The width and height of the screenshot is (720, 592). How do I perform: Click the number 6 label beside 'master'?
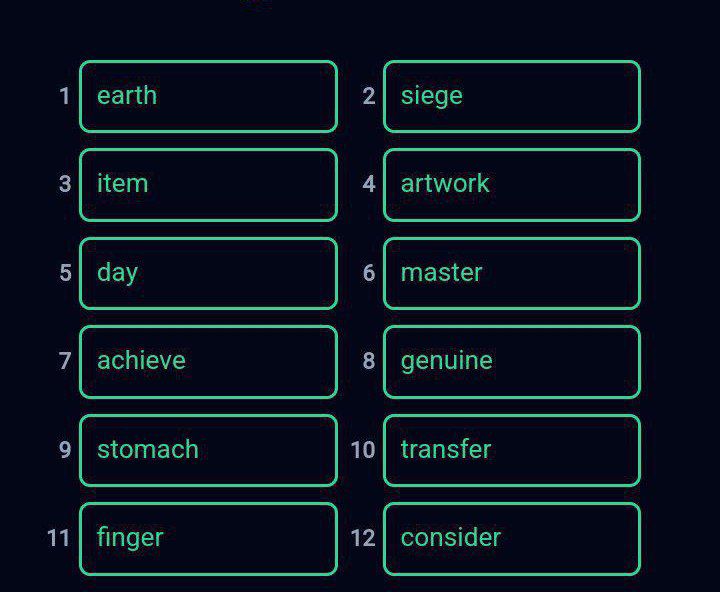coord(369,273)
